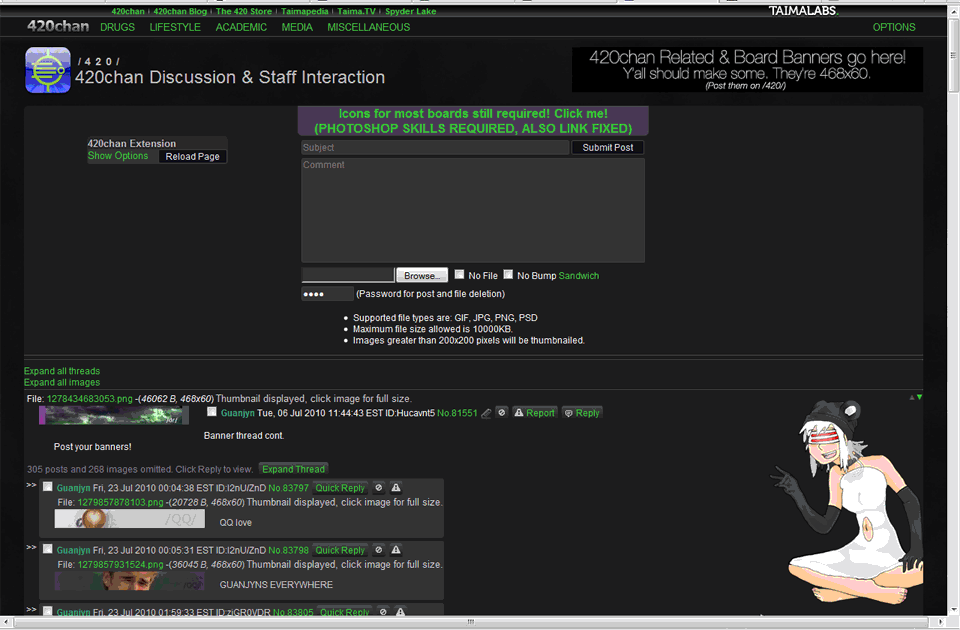960x630 pixels.
Task: Open the LIFESTYLE boards menu
Action: [x=175, y=27]
